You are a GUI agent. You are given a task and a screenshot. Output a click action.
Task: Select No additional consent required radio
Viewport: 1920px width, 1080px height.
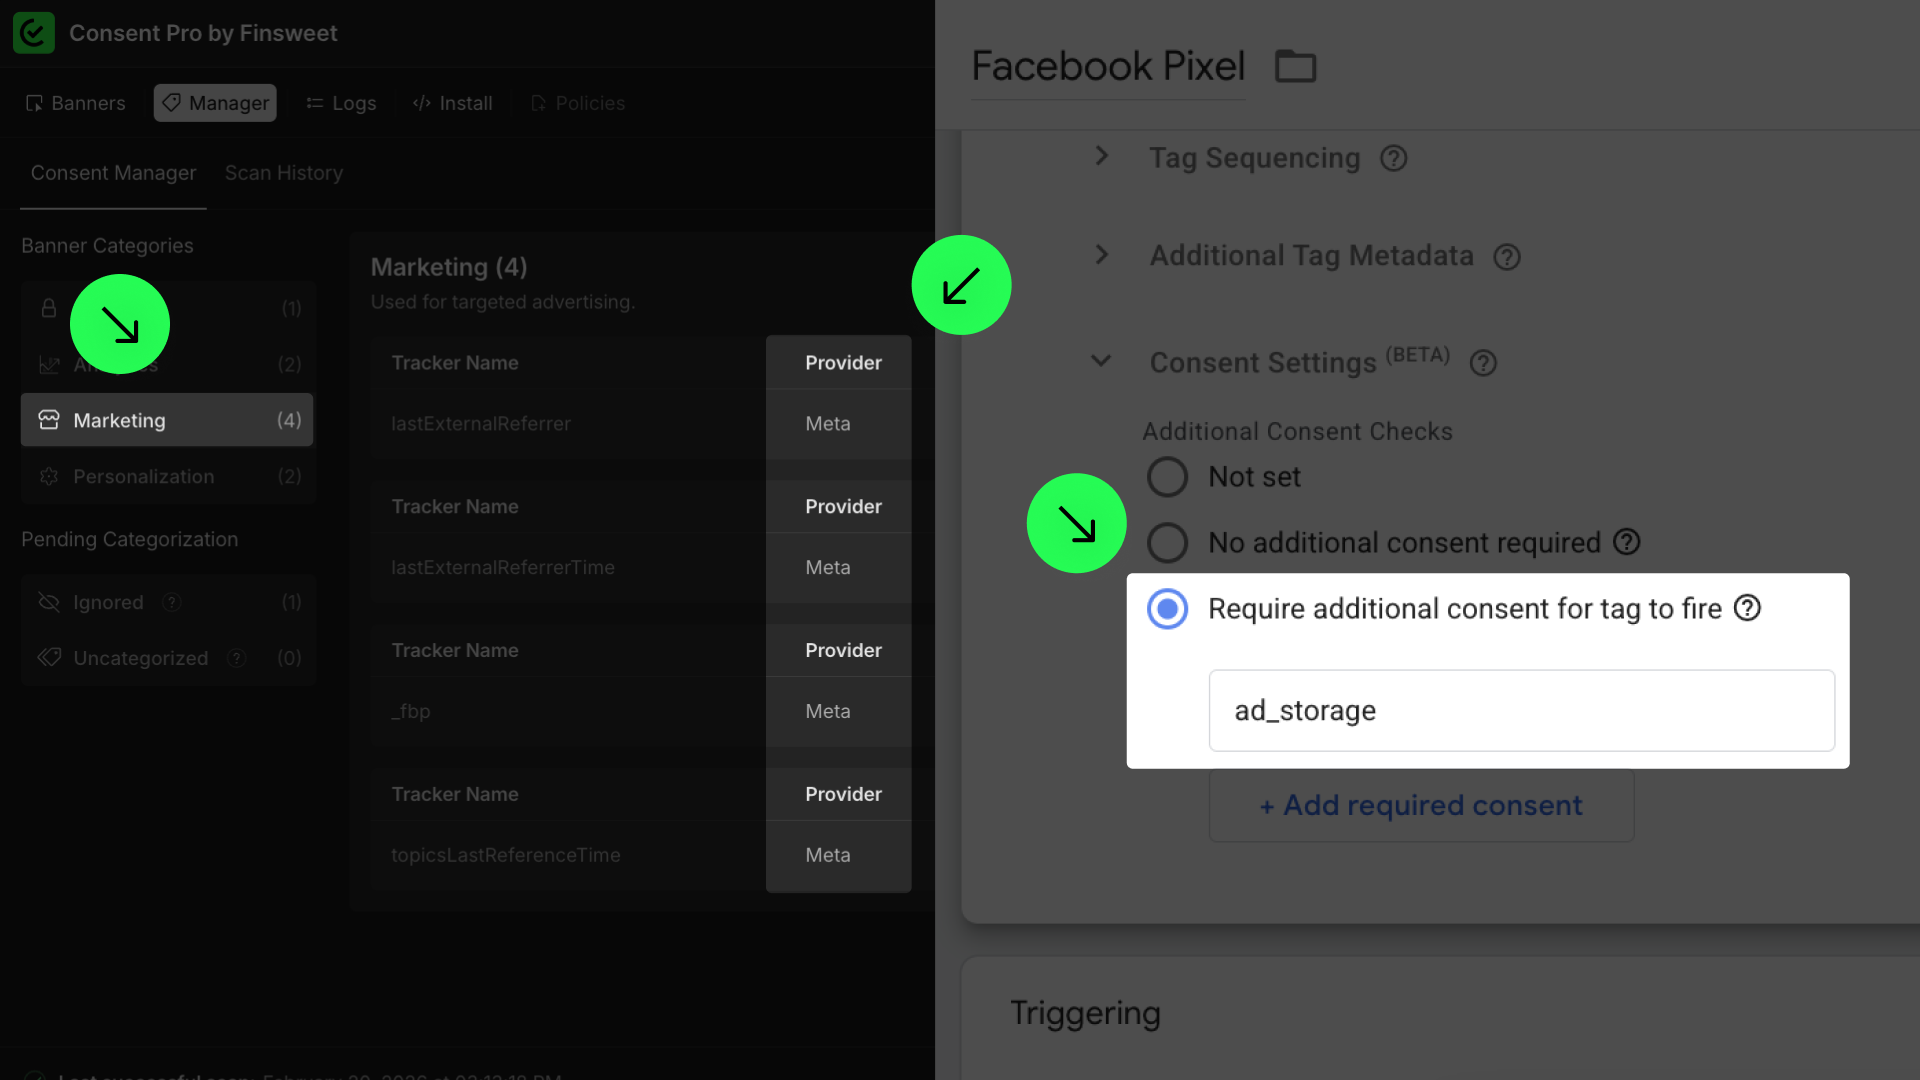(1167, 543)
